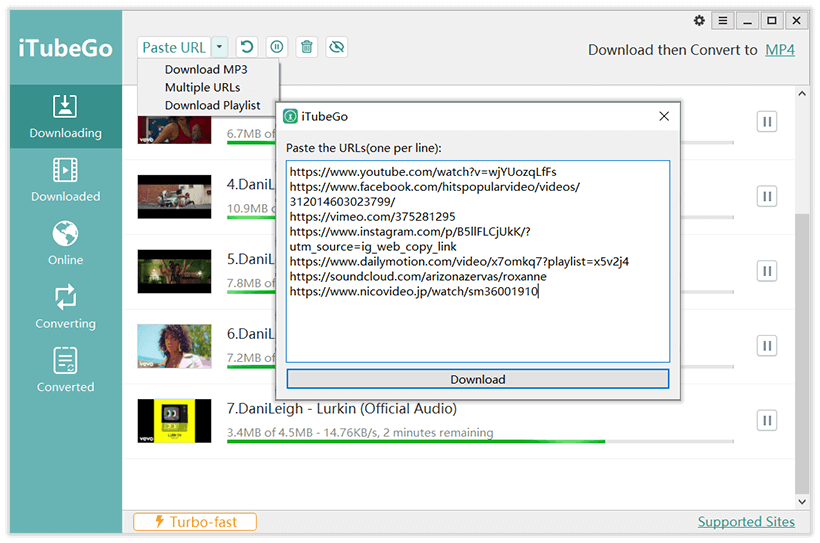The image size is (820, 543).
Task: Click the Download button in dialog
Action: [x=477, y=379]
